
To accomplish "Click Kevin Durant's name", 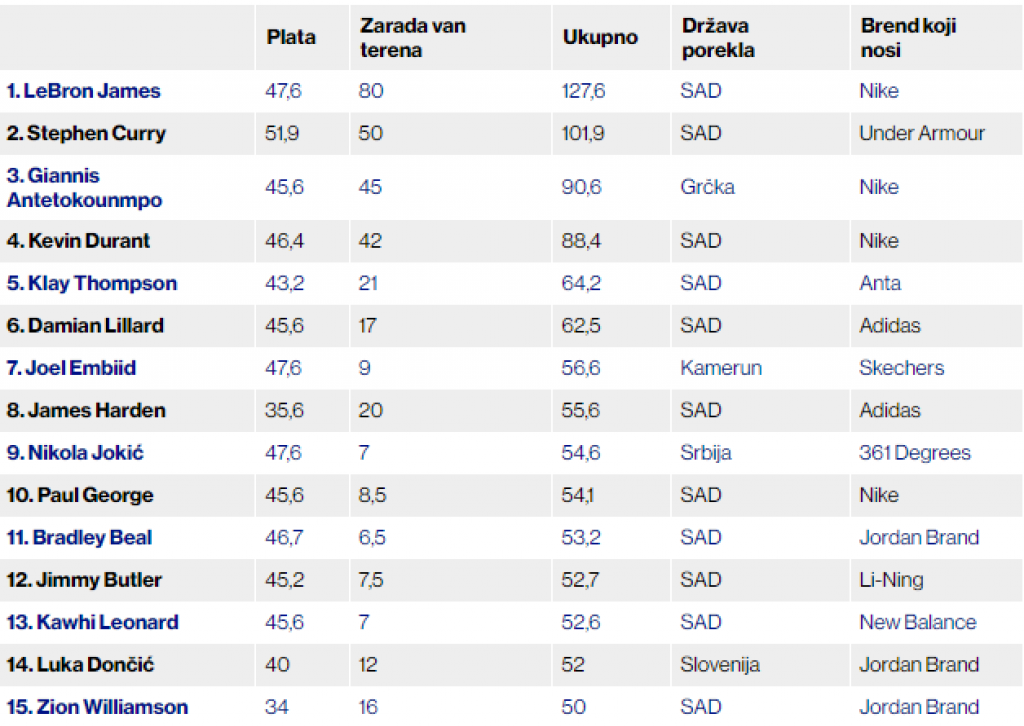I will (x=79, y=241).
